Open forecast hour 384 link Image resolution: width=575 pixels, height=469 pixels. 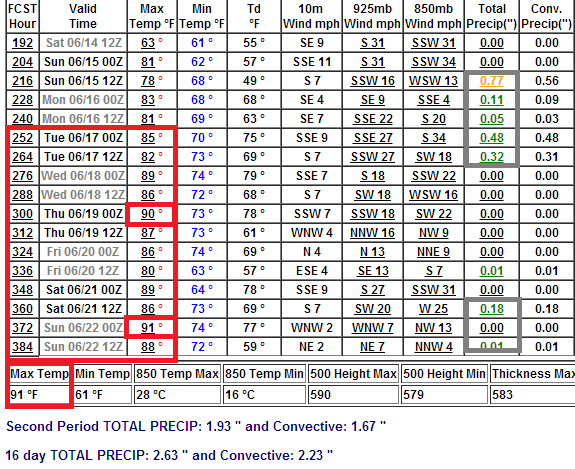(22, 347)
